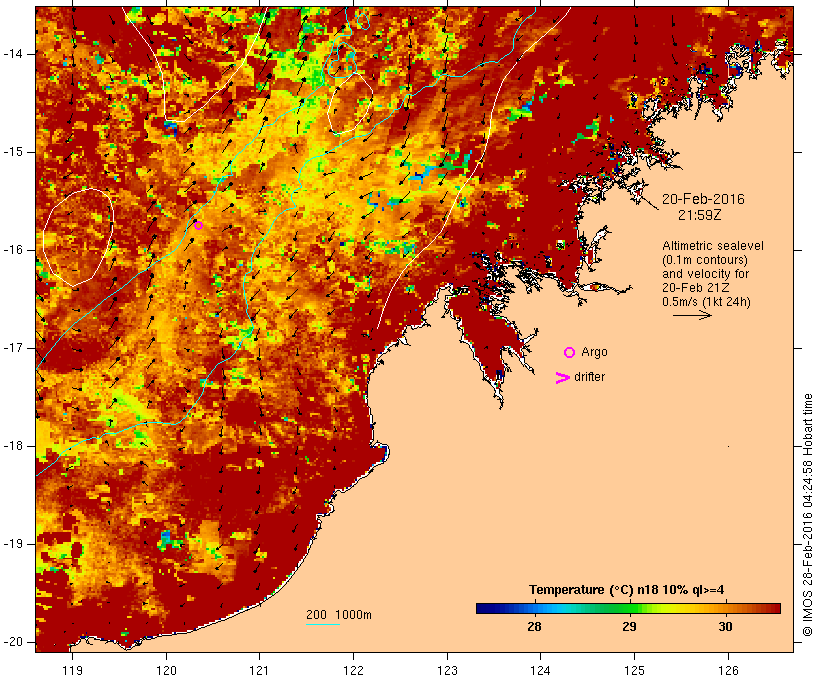
Task: Click the temperature color bar
Action: coord(628,608)
